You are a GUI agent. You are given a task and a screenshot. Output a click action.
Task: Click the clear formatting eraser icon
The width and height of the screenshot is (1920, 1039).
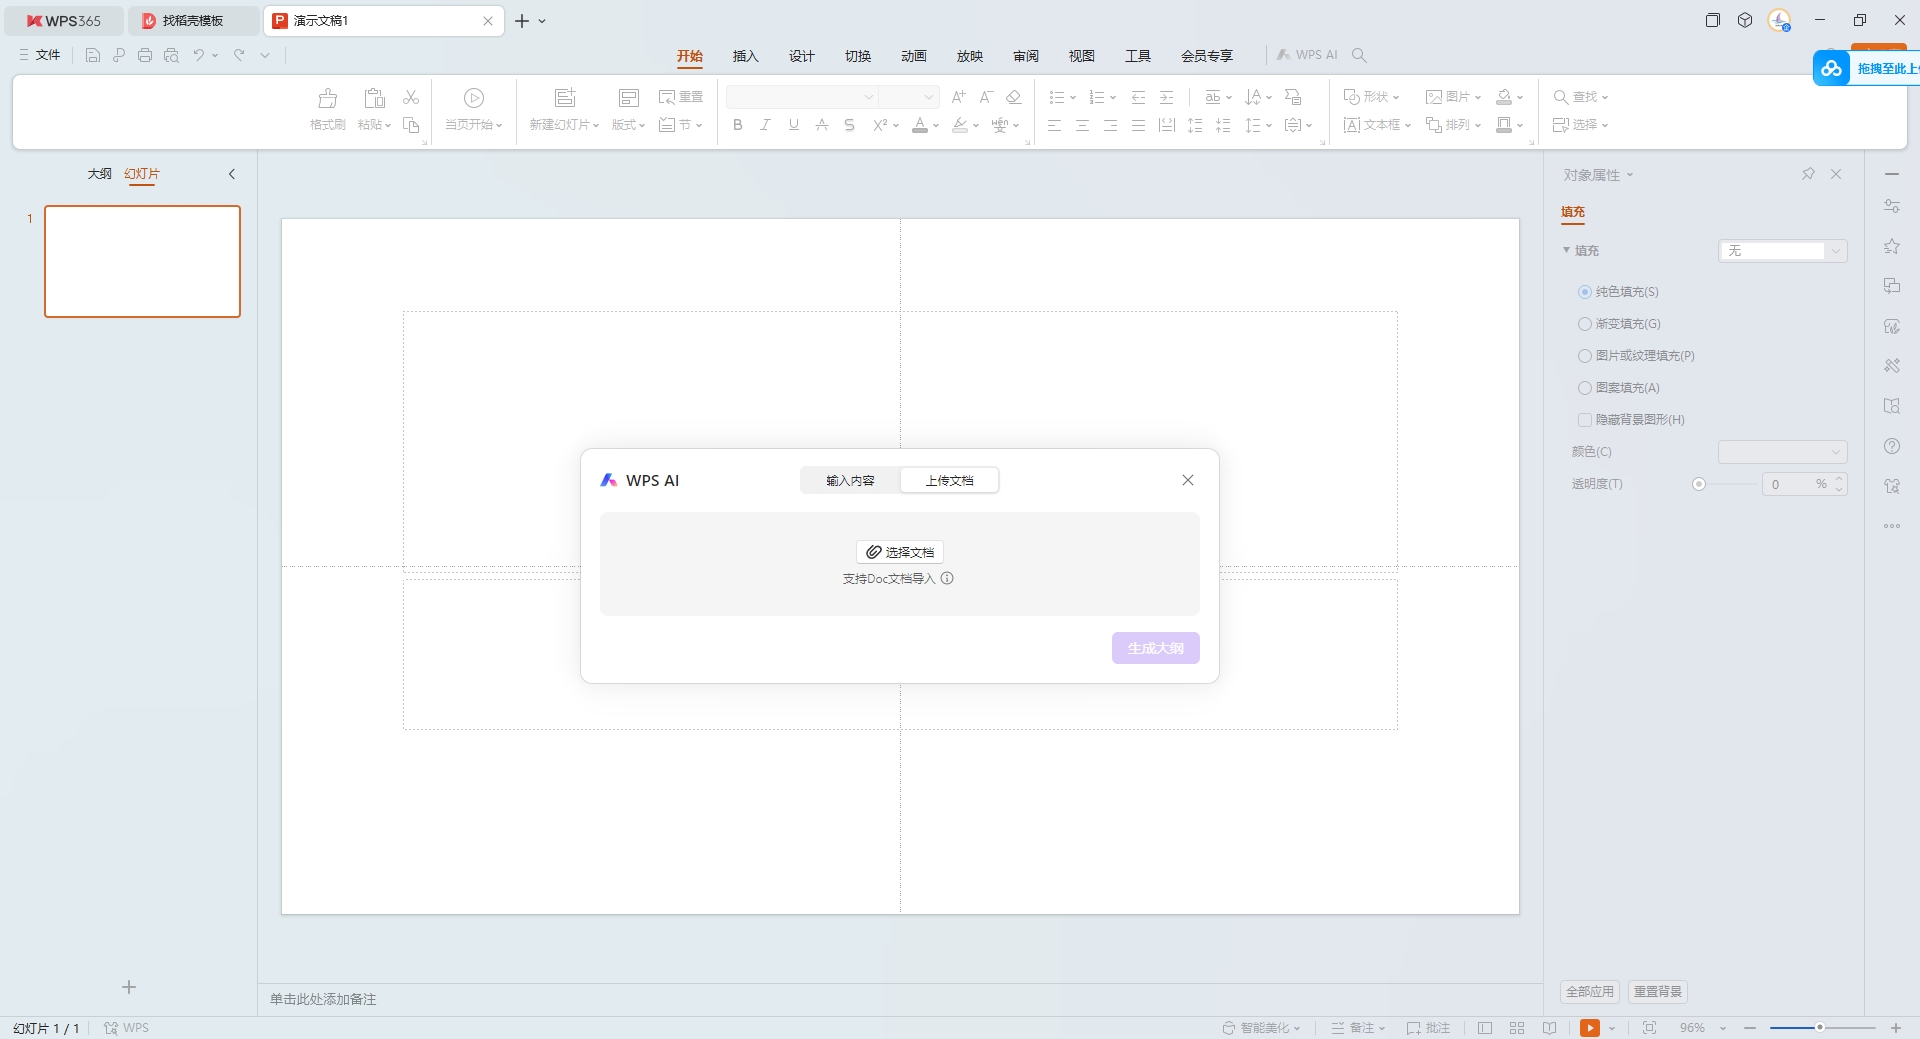click(1014, 97)
